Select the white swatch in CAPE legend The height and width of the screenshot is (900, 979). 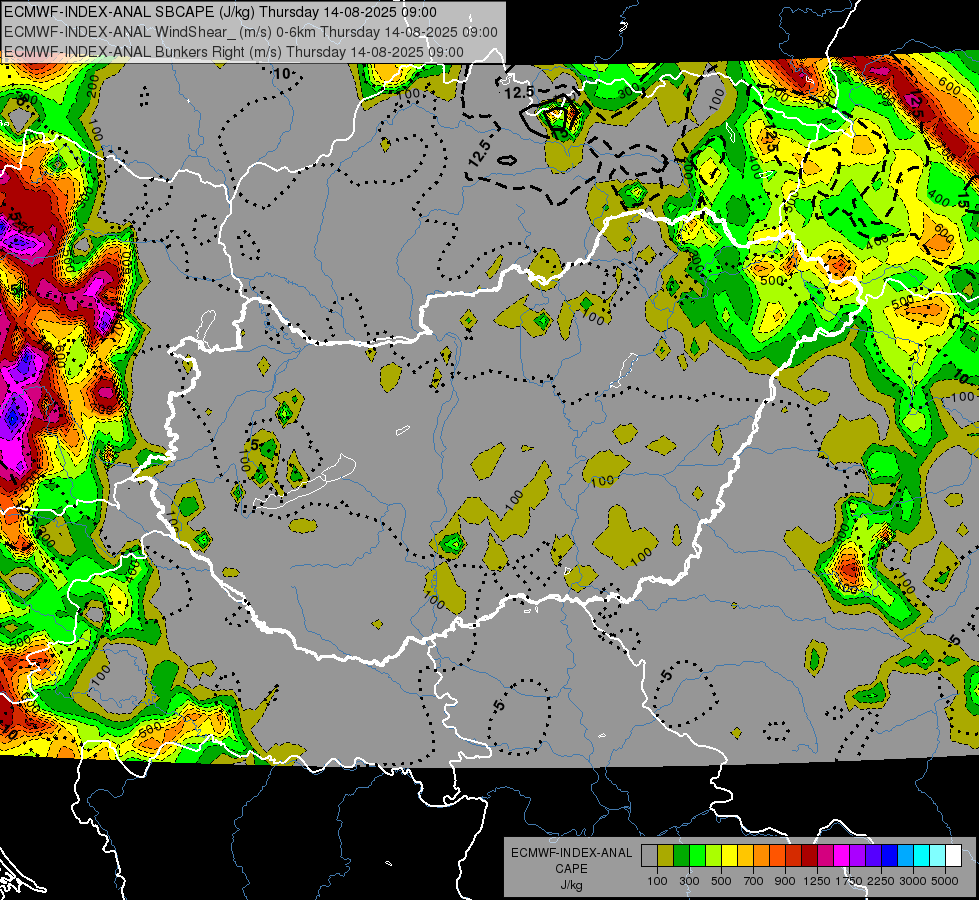click(953, 856)
